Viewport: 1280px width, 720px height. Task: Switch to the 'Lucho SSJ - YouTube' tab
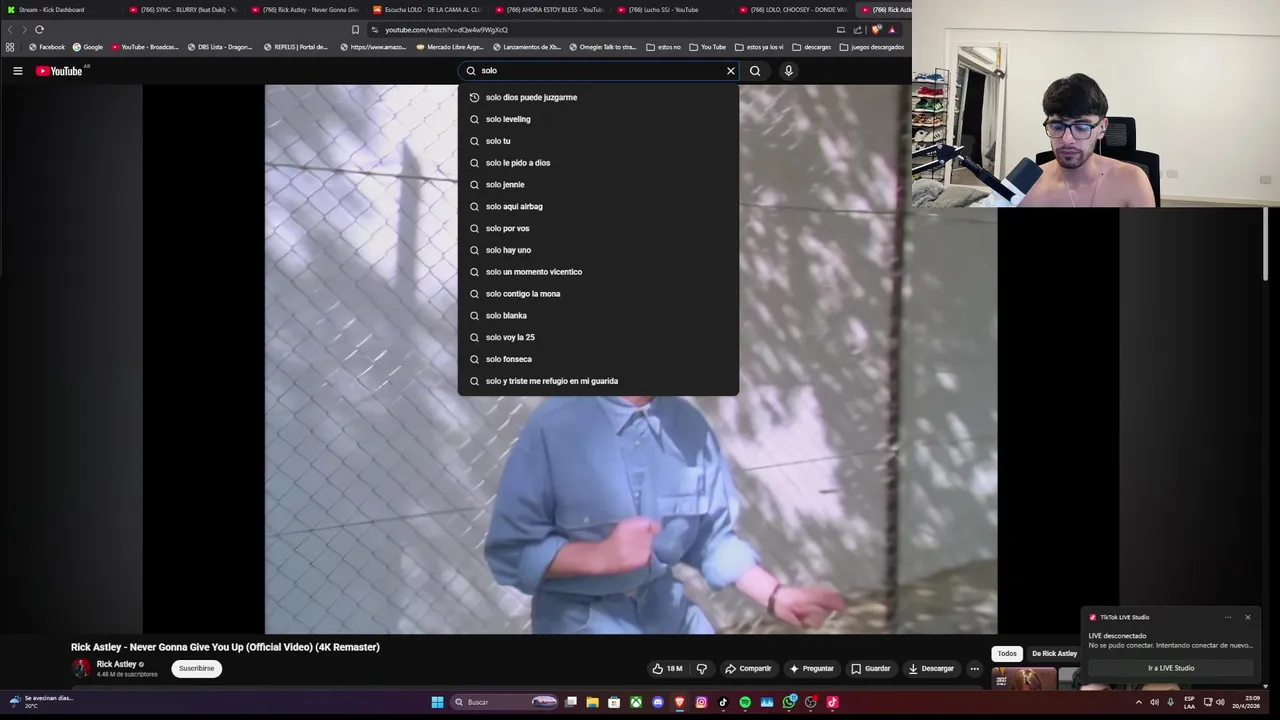tap(672, 10)
